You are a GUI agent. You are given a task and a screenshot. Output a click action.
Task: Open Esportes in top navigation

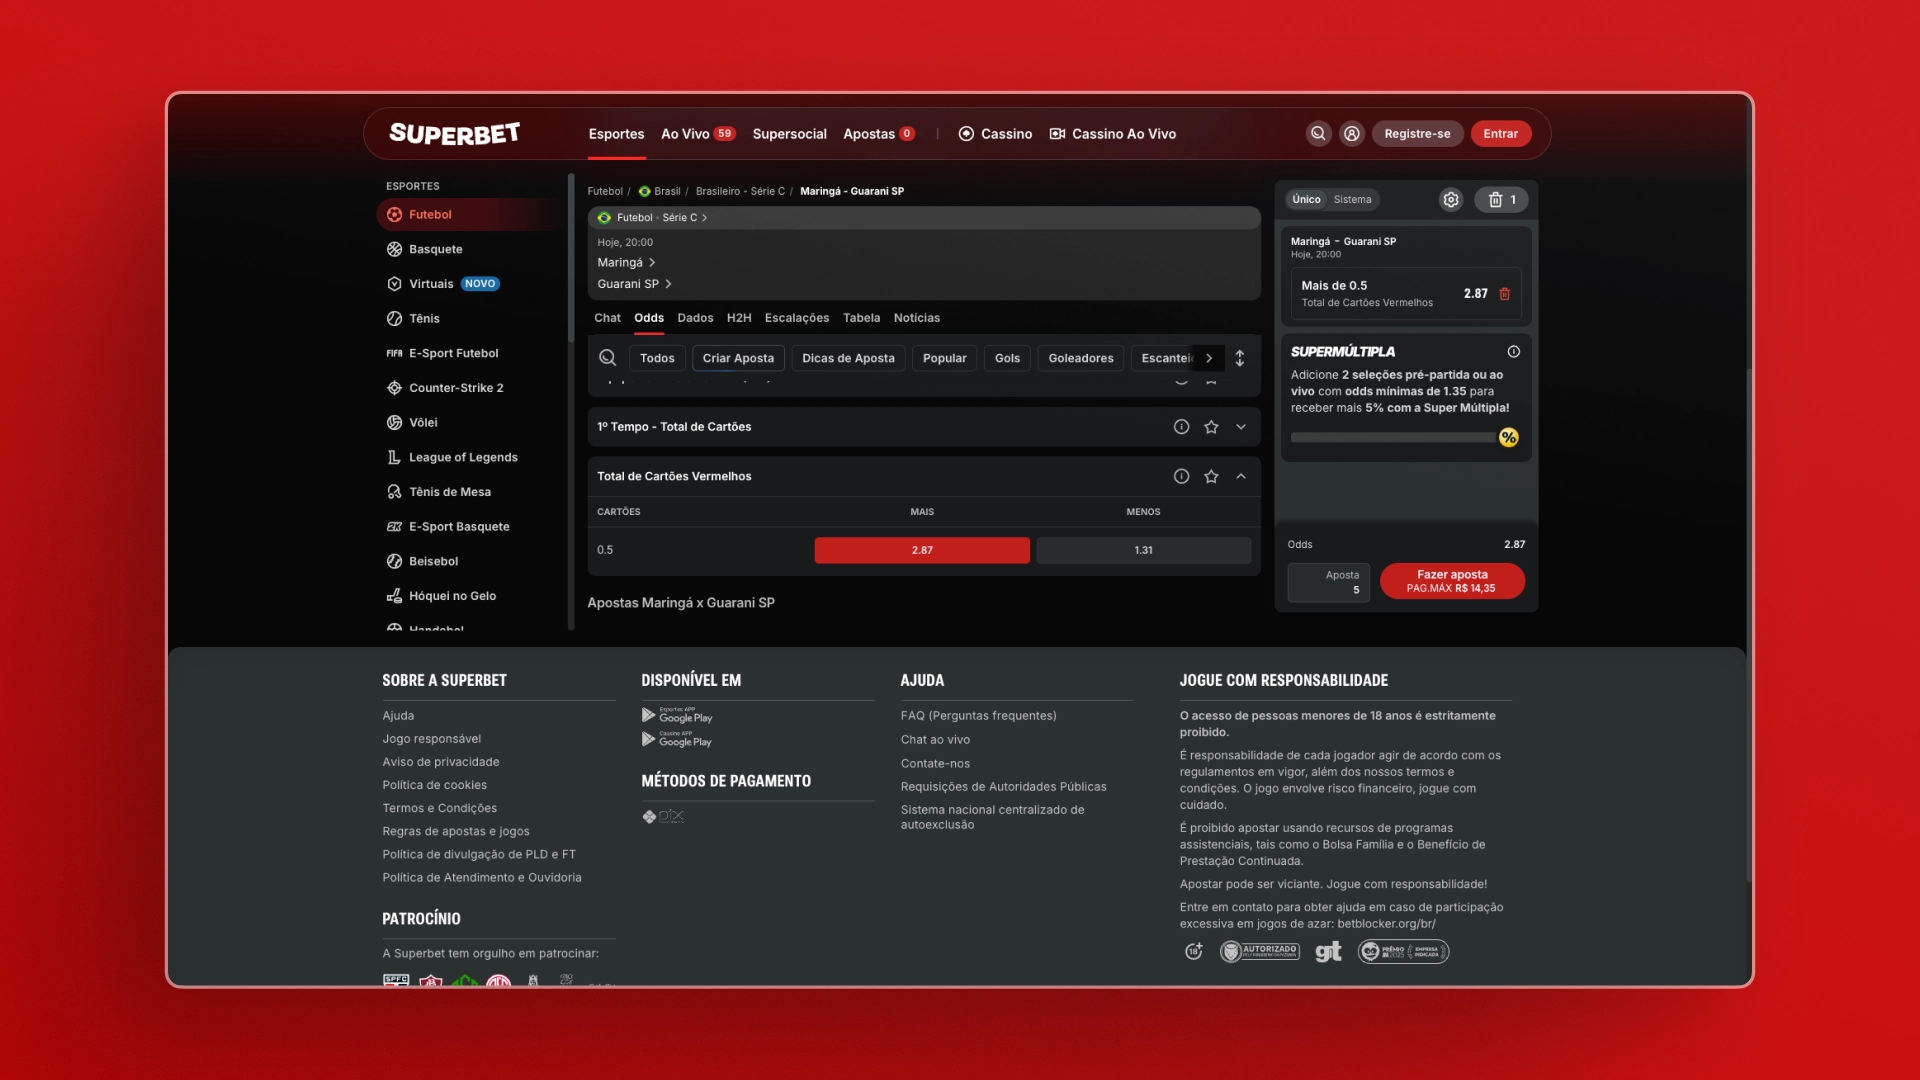click(x=616, y=134)
